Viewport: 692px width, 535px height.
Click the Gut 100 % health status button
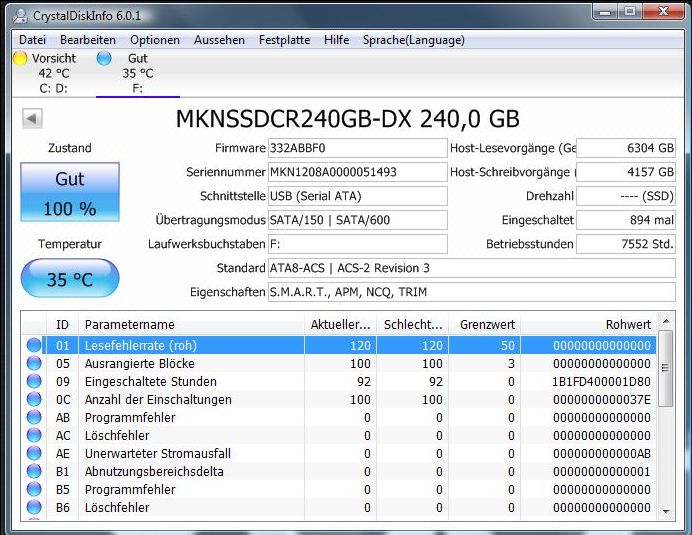point(70,192)
